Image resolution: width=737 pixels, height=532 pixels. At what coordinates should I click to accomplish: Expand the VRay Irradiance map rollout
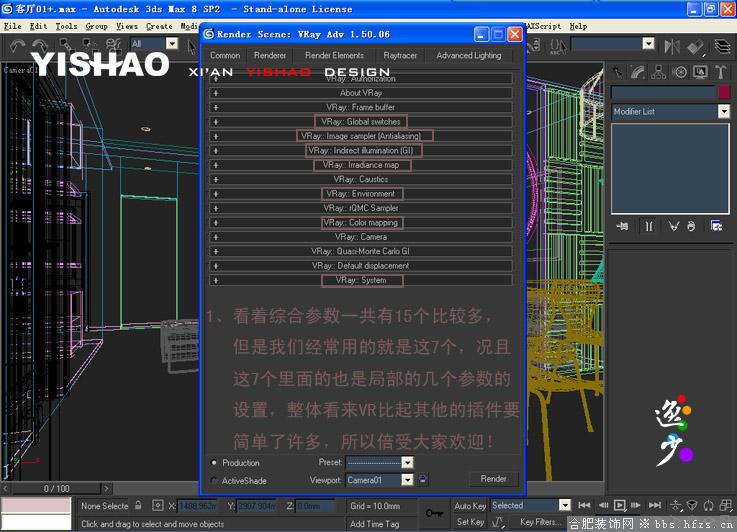(361, 165)
